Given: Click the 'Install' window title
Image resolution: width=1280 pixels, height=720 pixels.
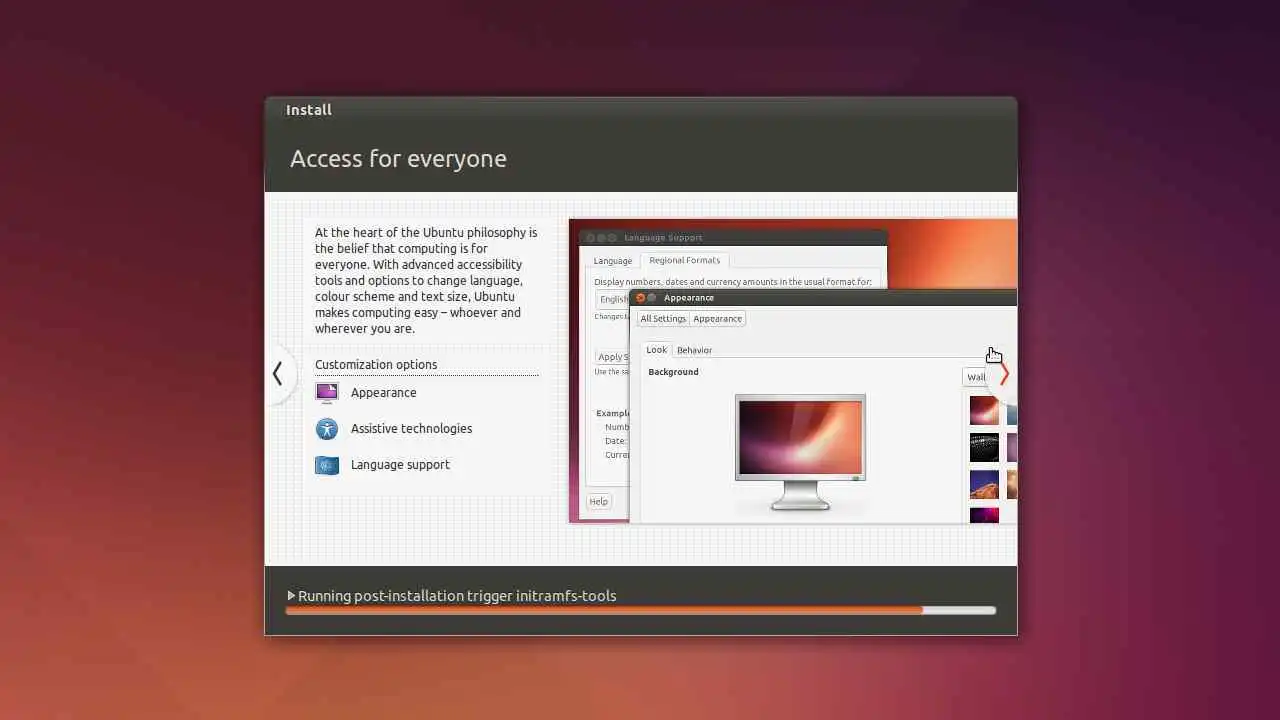Looking at the screenshot, I should (x=309, y=110).
